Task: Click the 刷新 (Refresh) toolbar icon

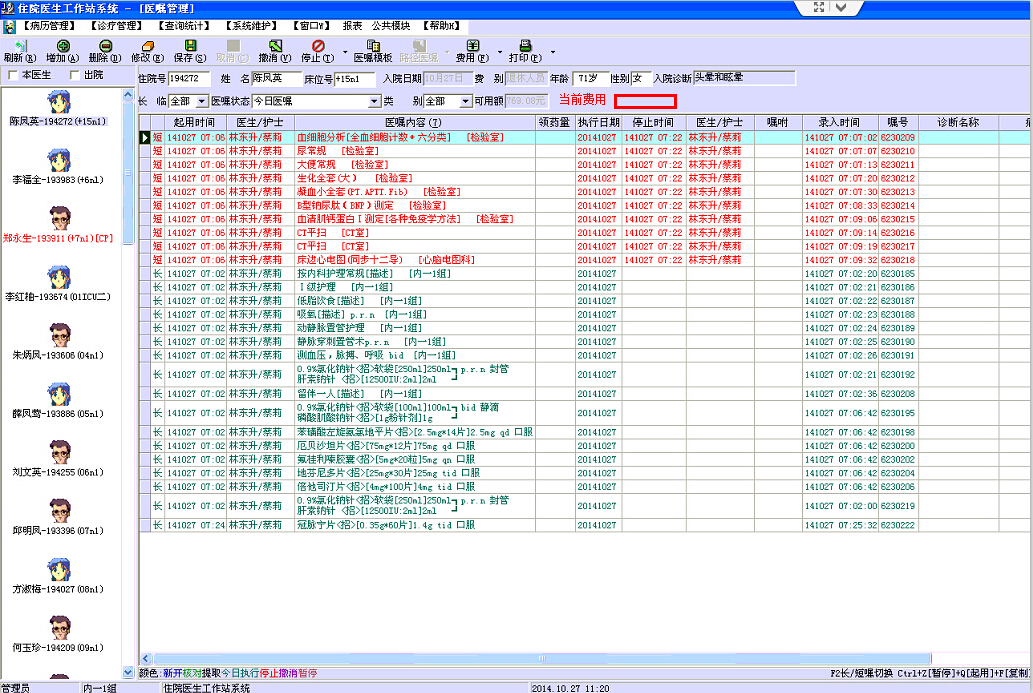Action: click(x=20, y=45)
